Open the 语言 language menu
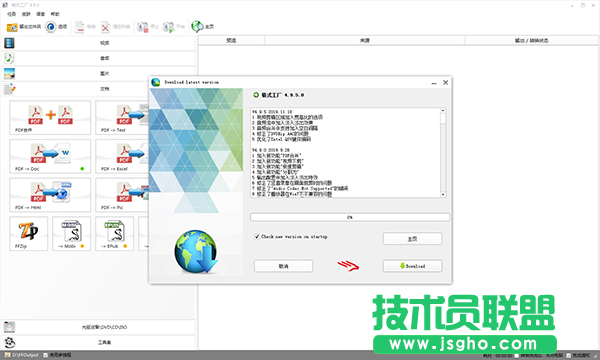This screenshot has height=360, width=600. [x=41, y=14]
